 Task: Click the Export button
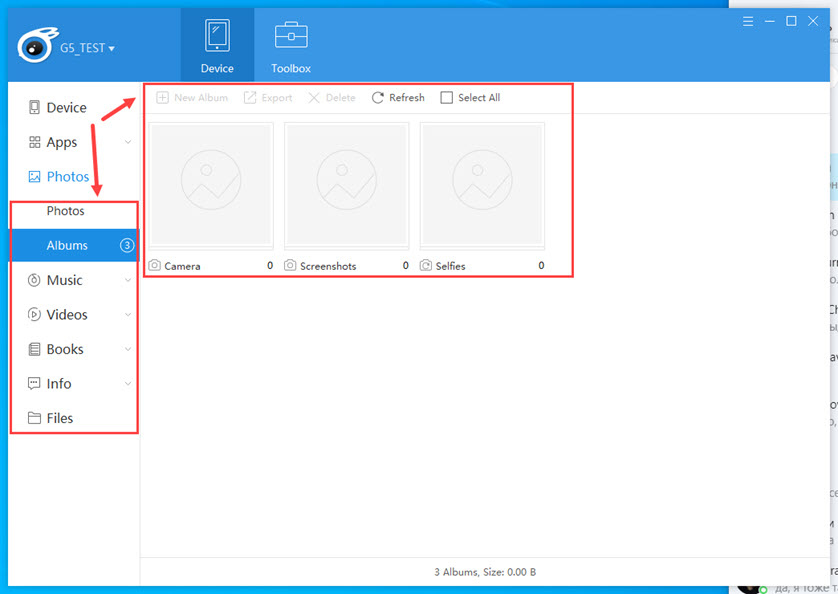point(267,97)
